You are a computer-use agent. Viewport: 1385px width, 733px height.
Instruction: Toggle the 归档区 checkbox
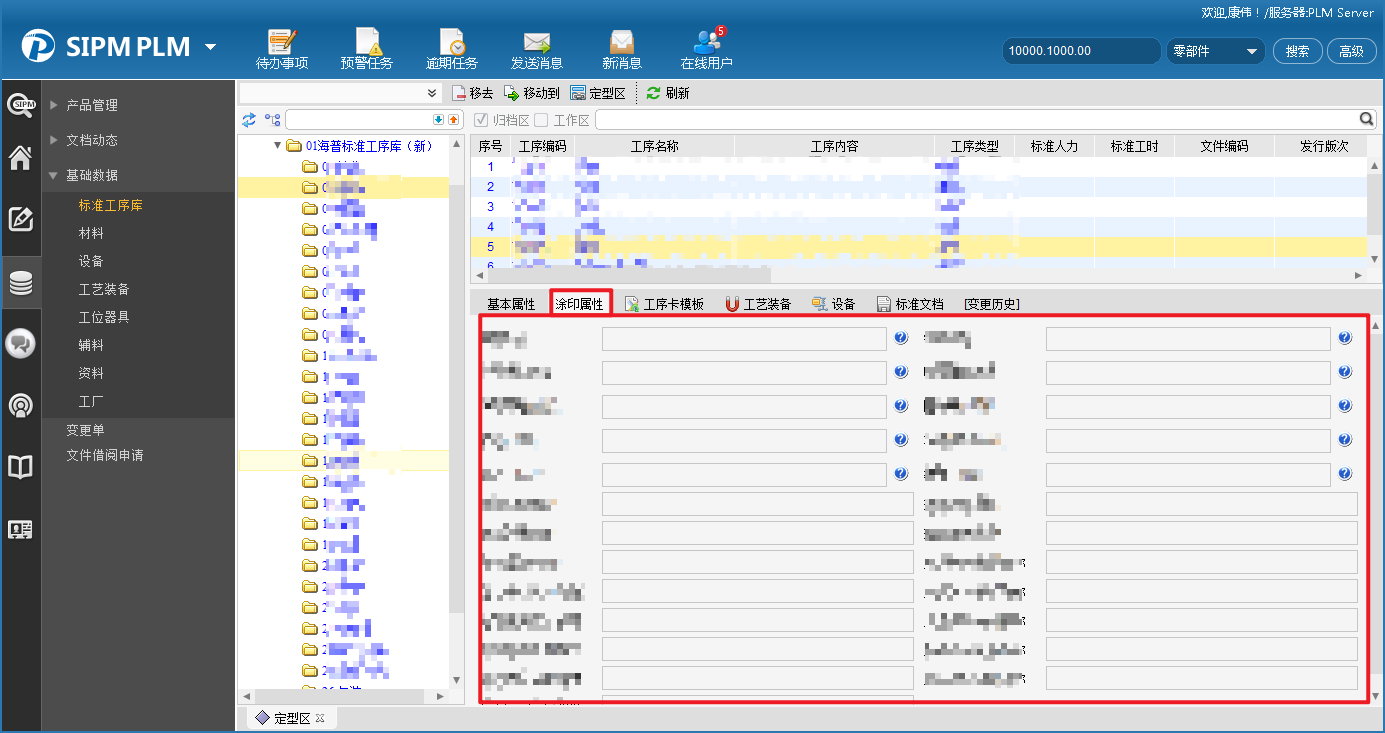[x=481, y=120]
